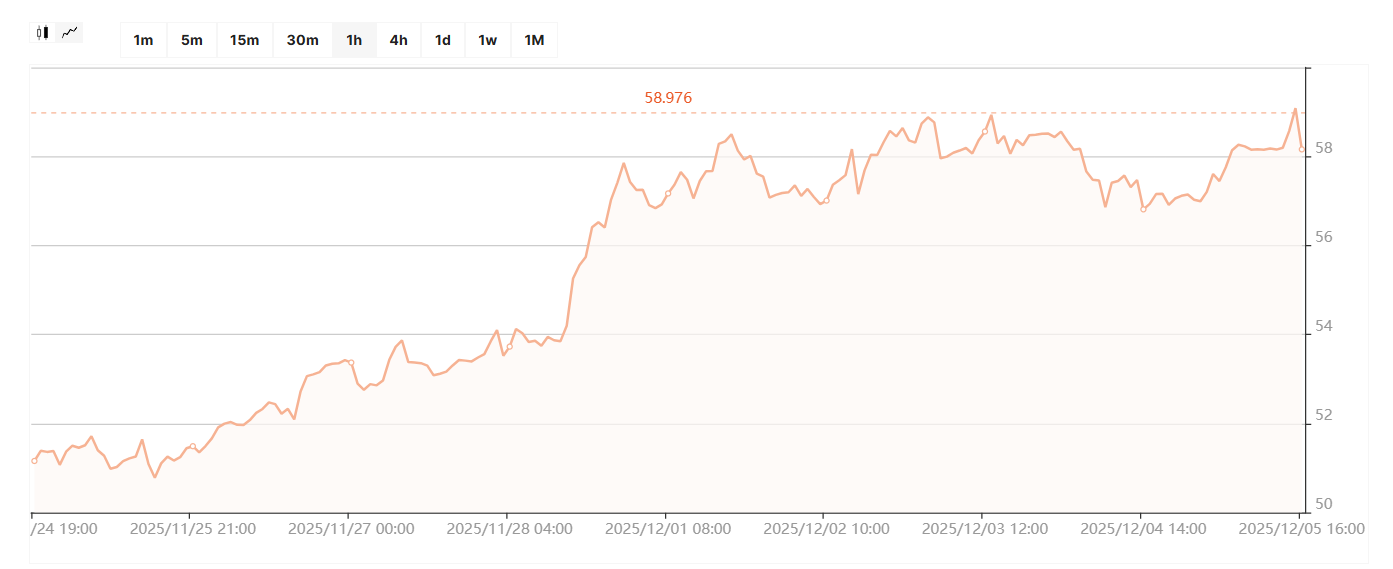Viewport: 1393px width, 569px height.
Task: Click data point marker at 2025/11/25 21:00
Action: pos(193,446)
